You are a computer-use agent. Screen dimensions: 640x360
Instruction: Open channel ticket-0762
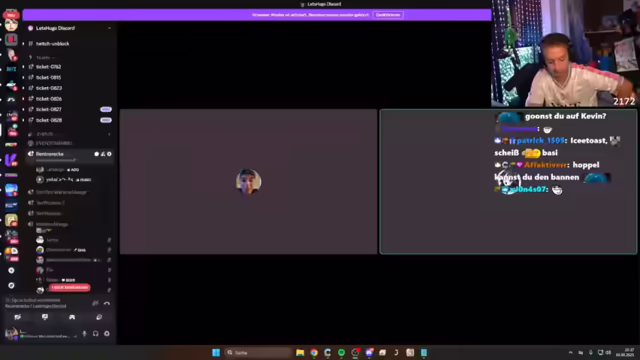(x=49, y=67)
